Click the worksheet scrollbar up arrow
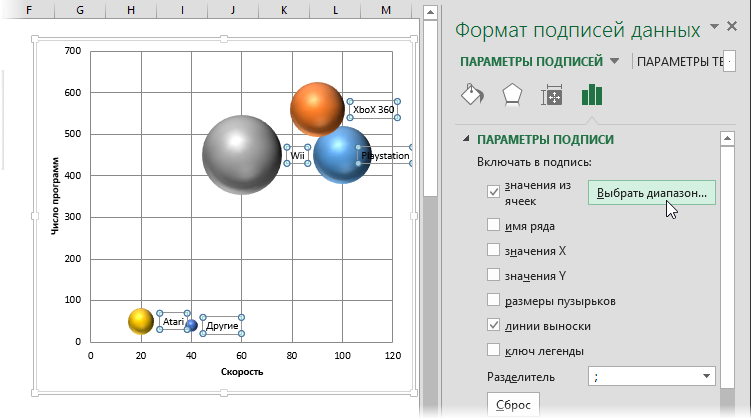 click(430, 13)
